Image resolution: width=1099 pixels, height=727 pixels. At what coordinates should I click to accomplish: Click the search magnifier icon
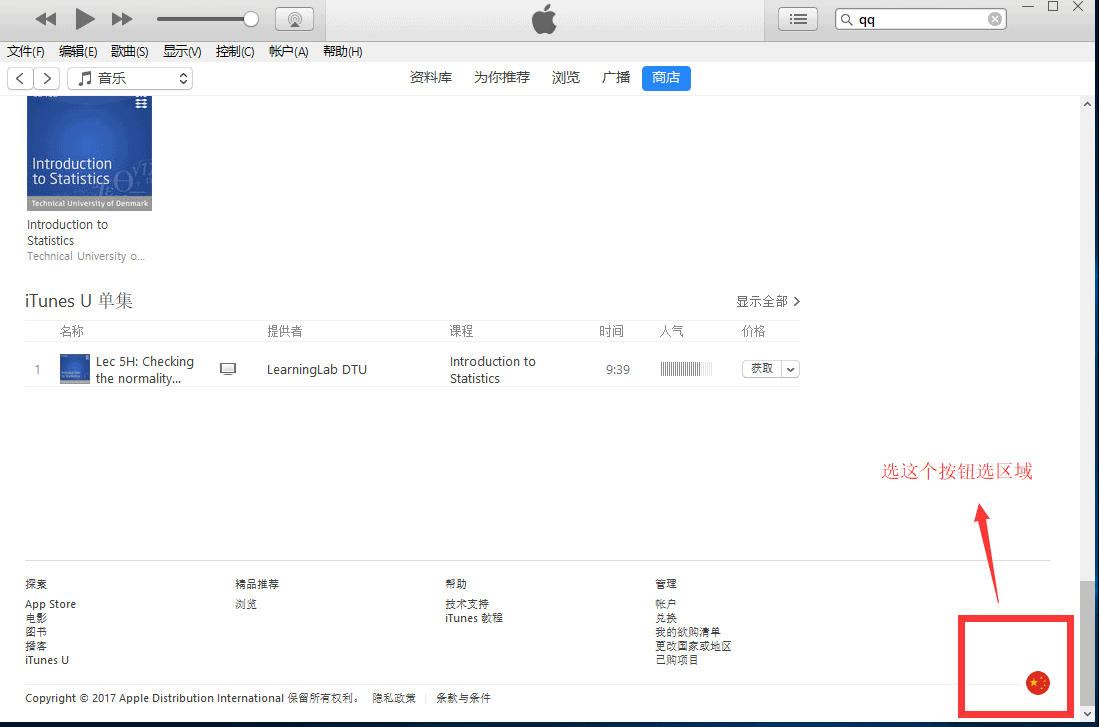click(x=847, y=19)
